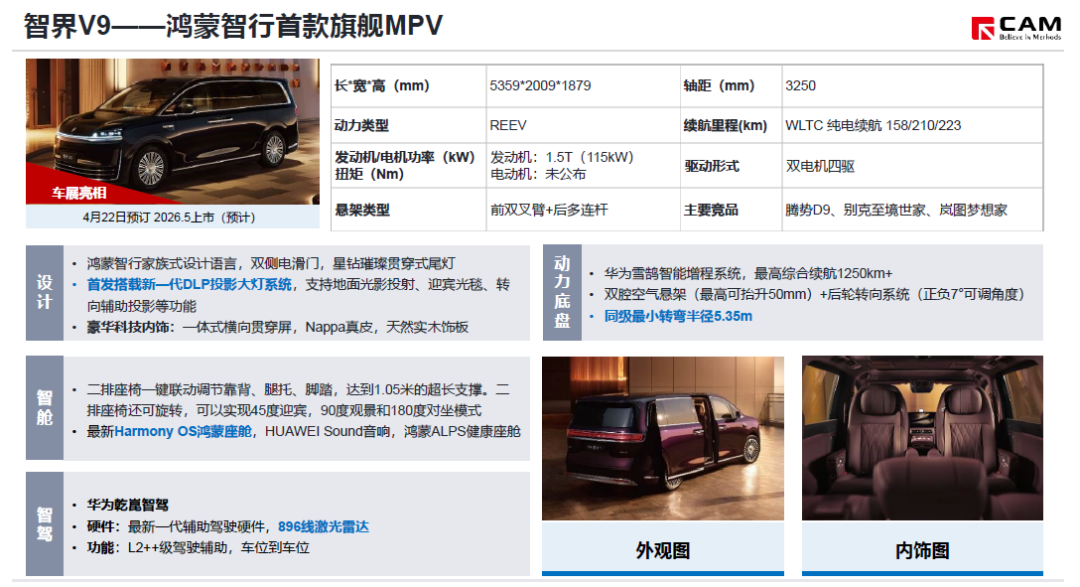
Task: Click the 二排座椅一键联动调节 bullet
Action: click(298, 400)
